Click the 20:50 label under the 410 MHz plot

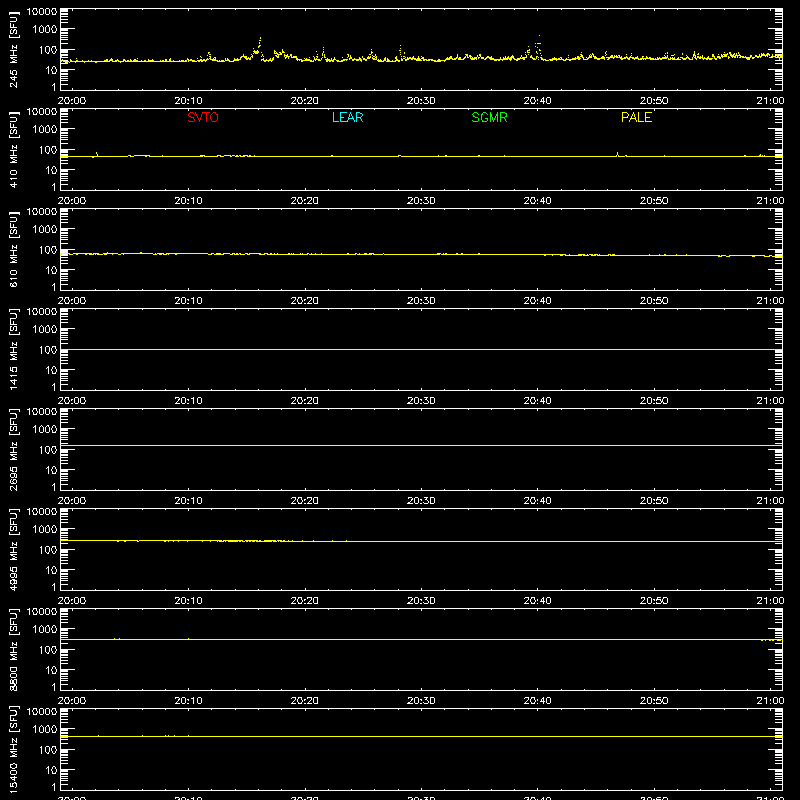tap(654, 201)
